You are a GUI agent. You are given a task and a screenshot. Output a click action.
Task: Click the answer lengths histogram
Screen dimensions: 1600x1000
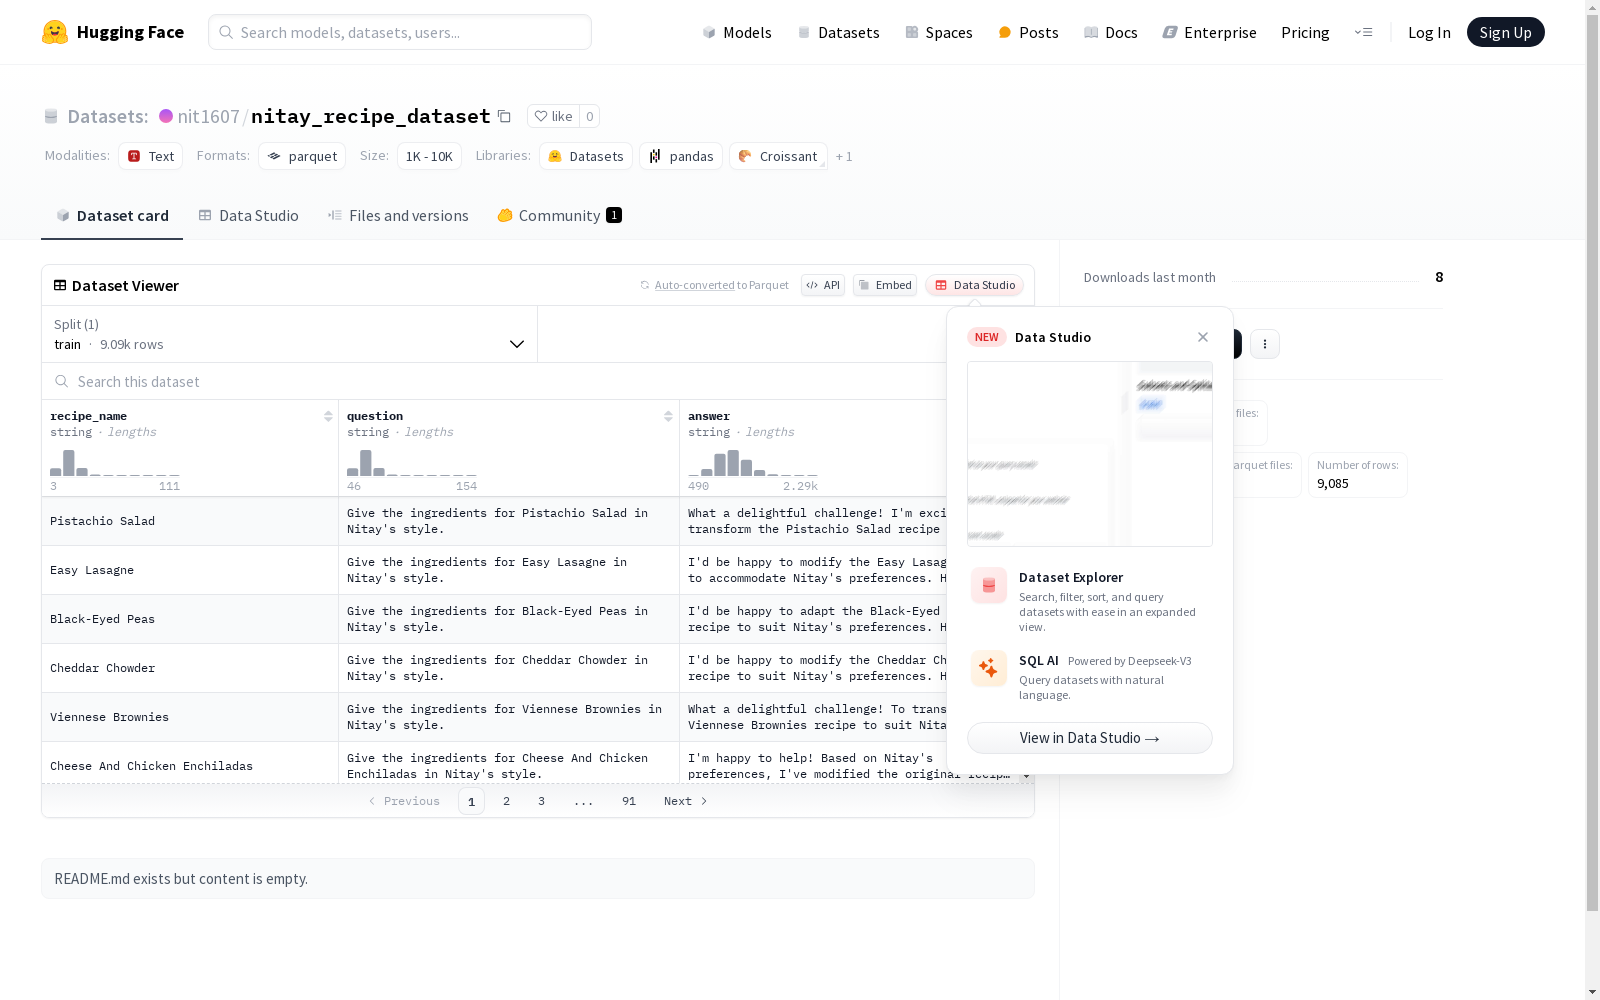[753, 463]
